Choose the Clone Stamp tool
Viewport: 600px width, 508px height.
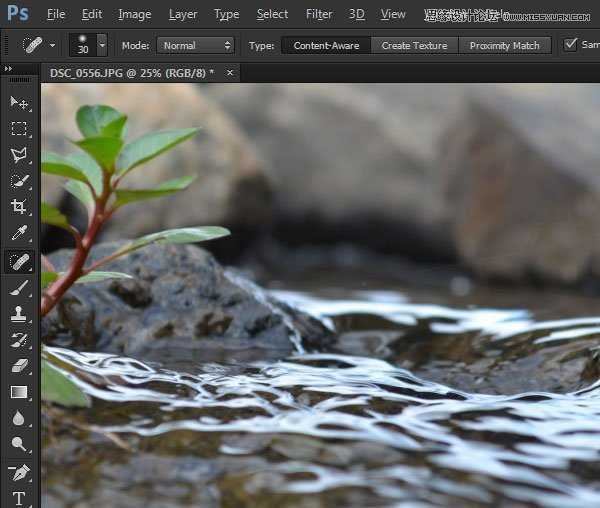[x=19, y=314]
